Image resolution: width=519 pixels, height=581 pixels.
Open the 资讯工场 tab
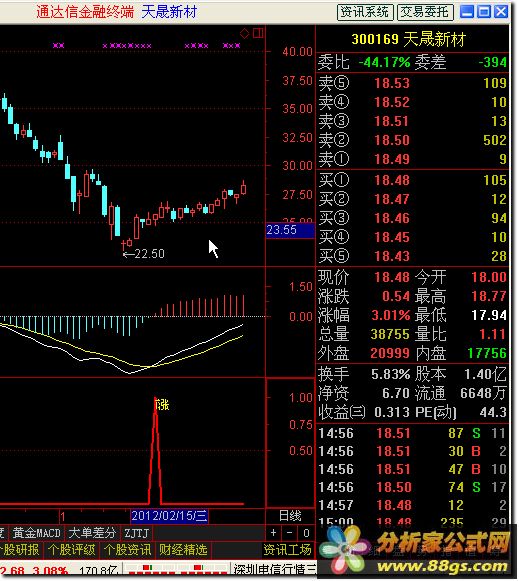[287, 550]
